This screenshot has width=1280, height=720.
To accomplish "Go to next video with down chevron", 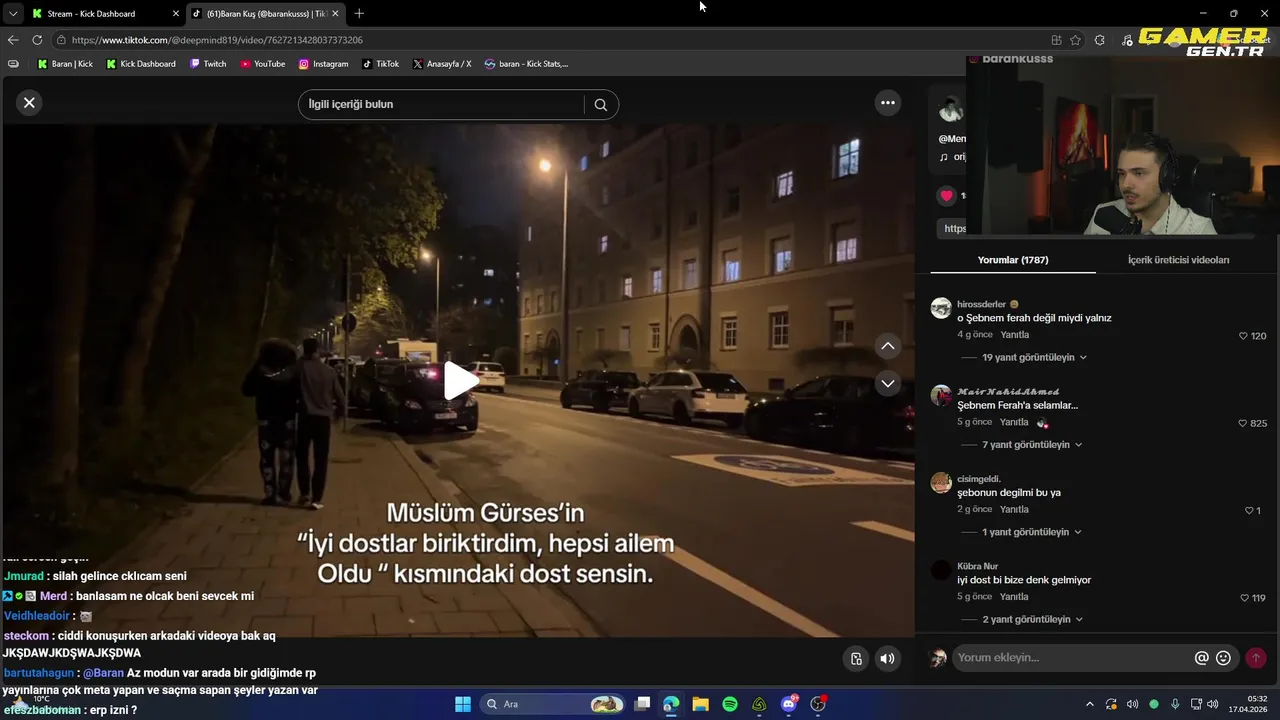I will point(887,383).
